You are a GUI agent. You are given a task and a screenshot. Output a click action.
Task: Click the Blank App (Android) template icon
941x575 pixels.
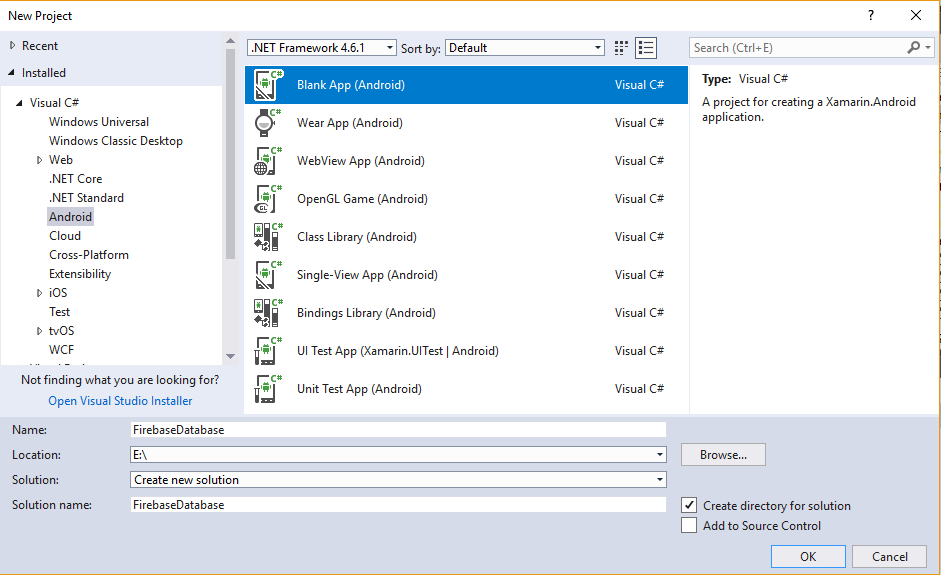tap(266, 85)
